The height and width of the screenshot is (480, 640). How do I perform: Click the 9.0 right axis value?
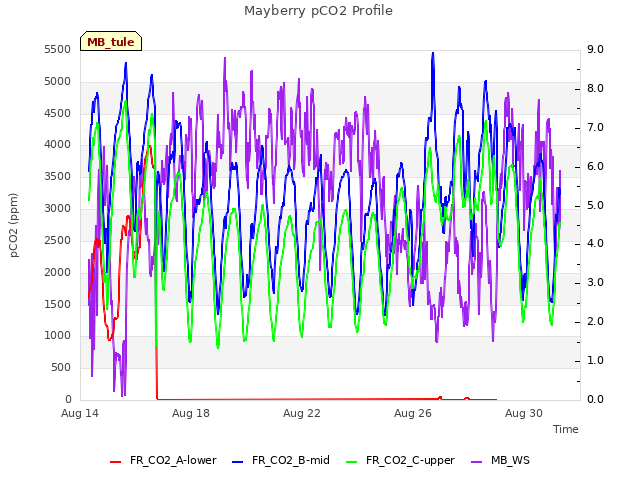pyautogui.click(x=596, y=49)
